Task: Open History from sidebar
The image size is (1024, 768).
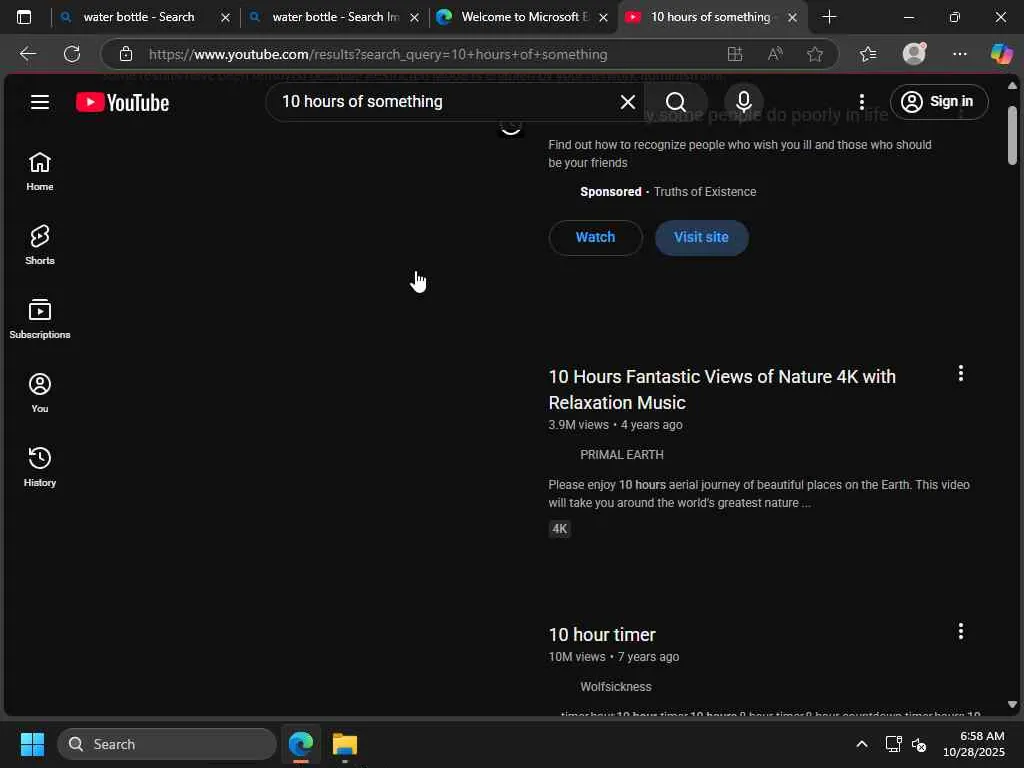Action: (40, 467)
